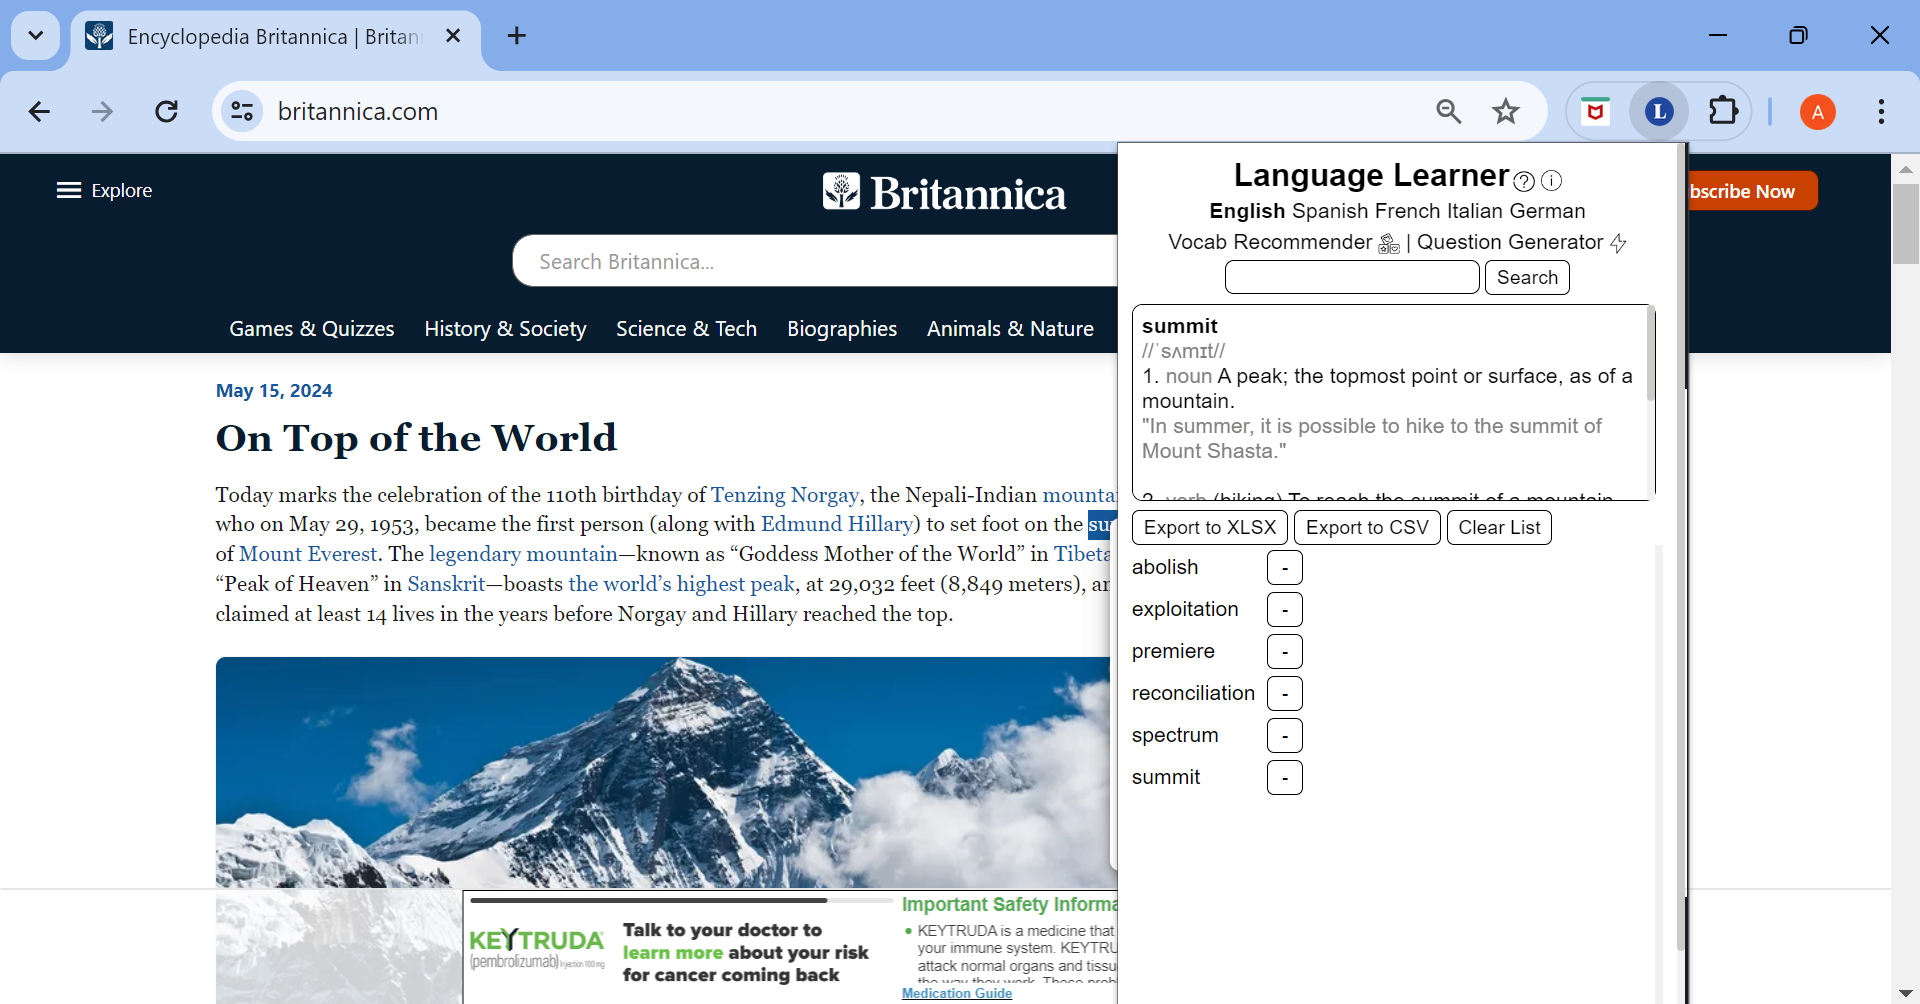Click the definition box scrollbar

click(1650, 355)
